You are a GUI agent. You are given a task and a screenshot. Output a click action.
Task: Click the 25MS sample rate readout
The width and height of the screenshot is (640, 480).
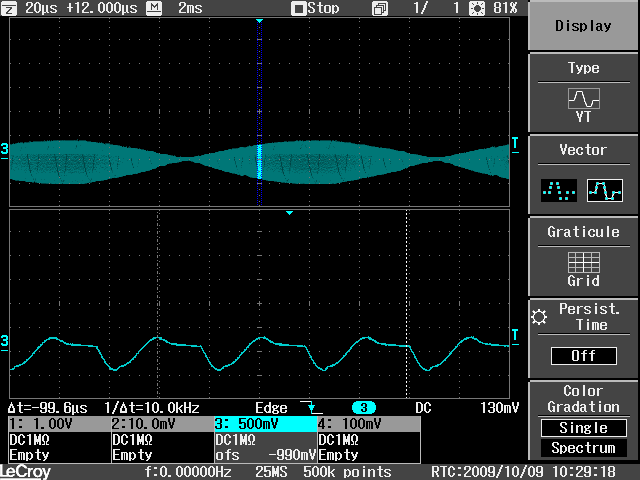[x=271, y=472]
